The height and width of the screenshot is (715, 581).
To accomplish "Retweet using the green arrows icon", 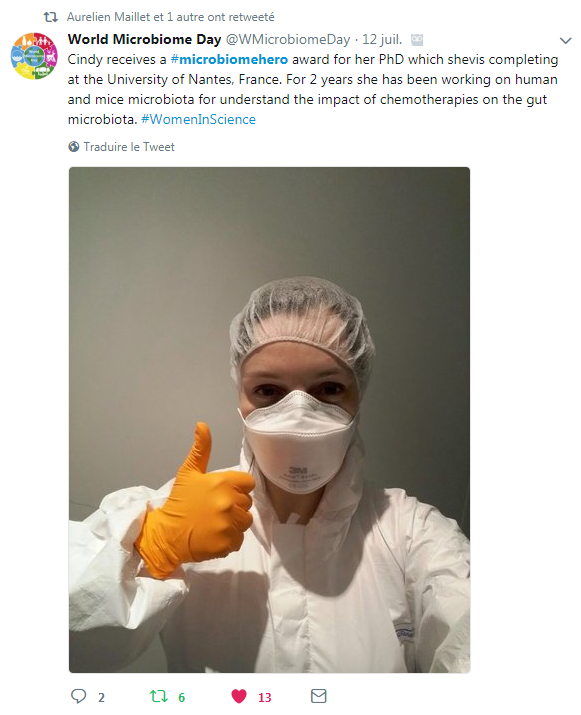I will point(159,696).
